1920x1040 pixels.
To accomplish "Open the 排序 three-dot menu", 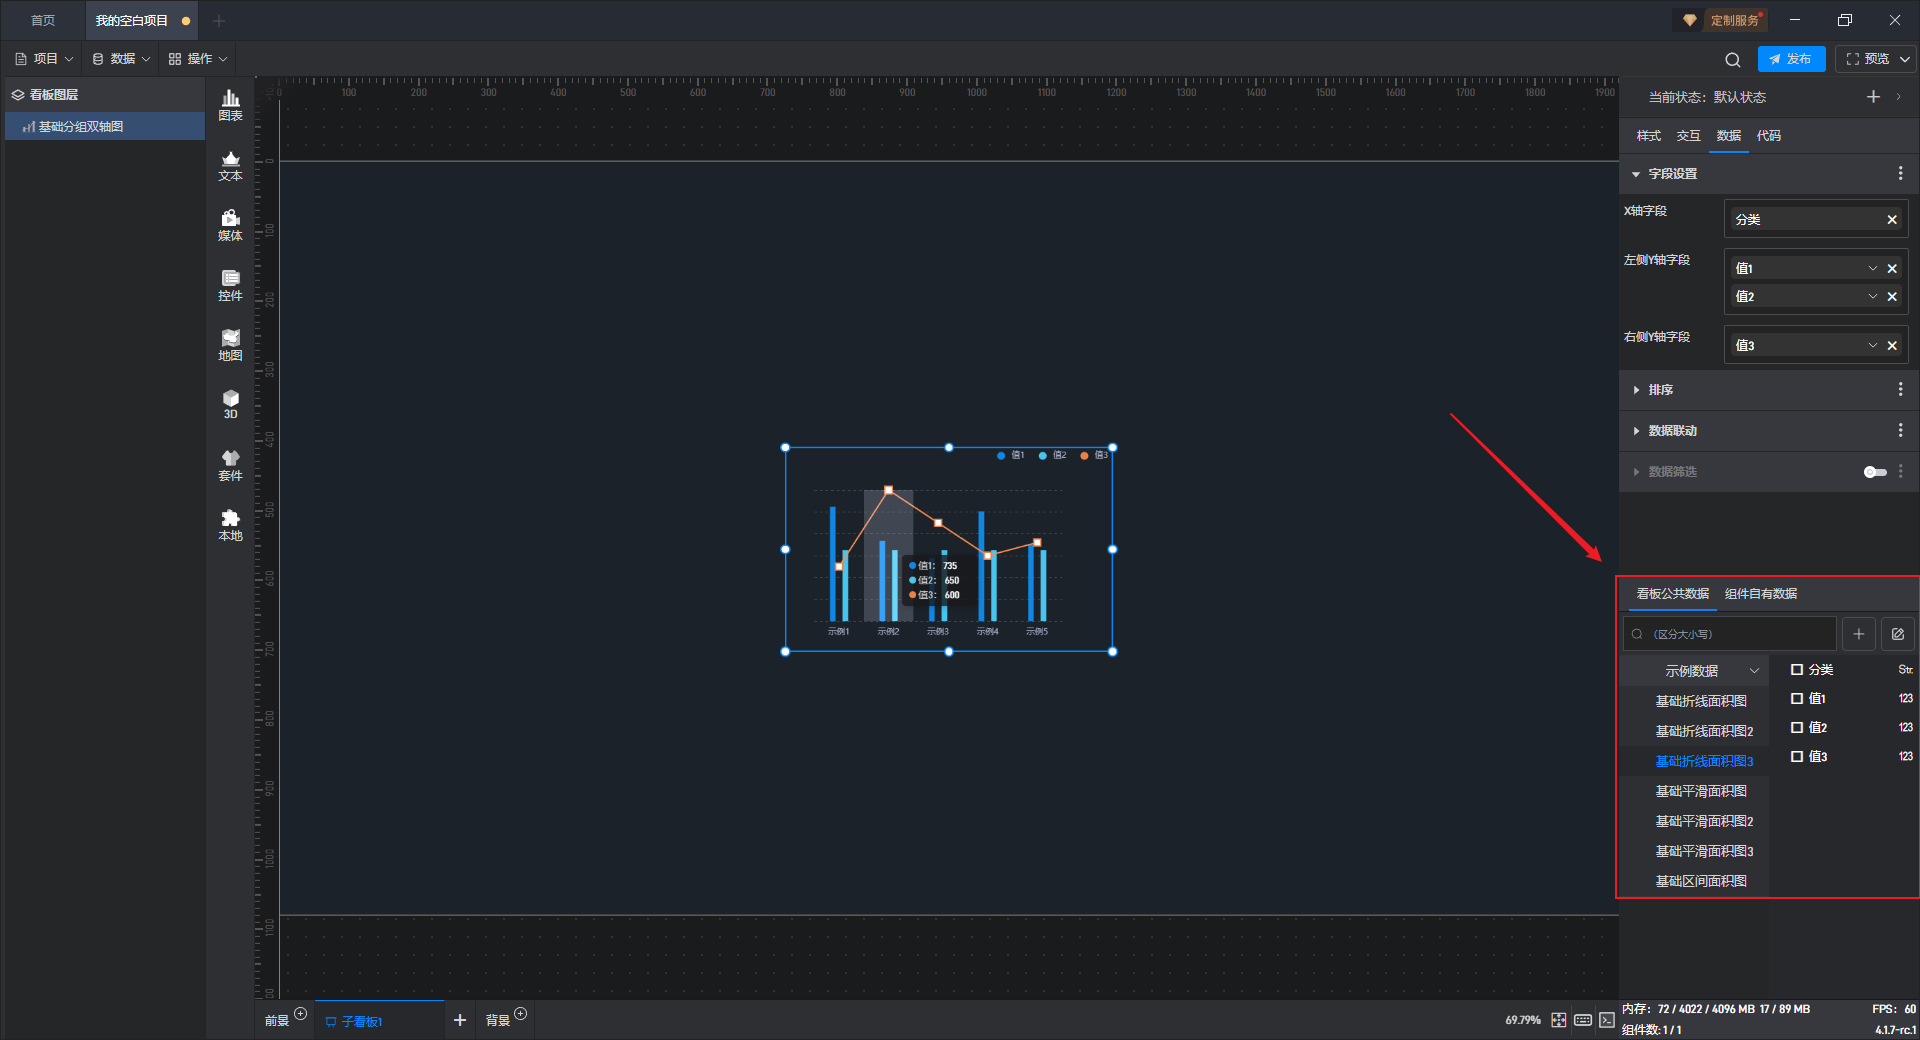I will click(1900, 389).
